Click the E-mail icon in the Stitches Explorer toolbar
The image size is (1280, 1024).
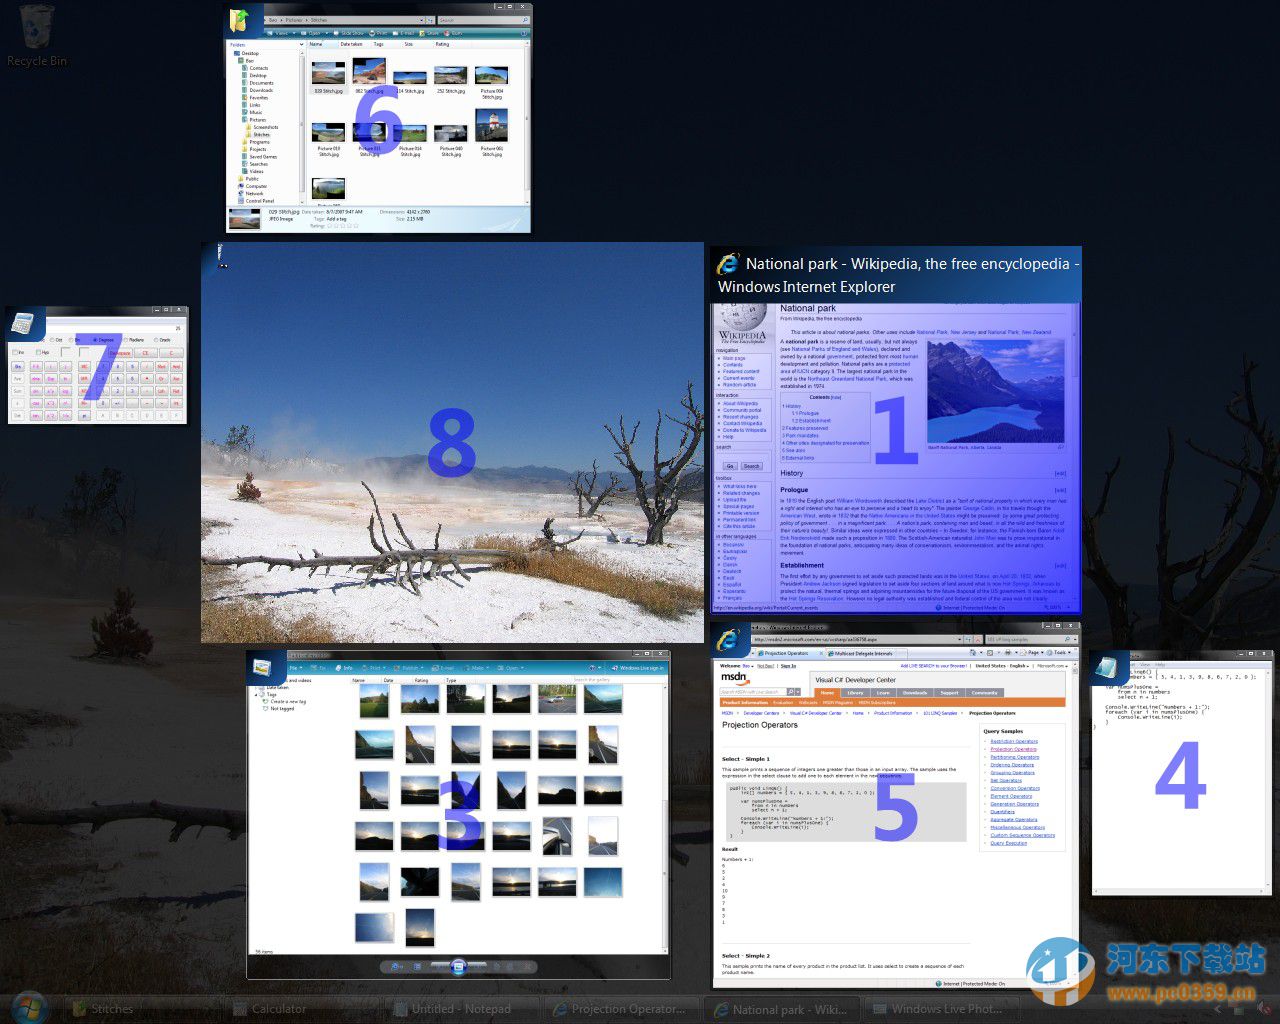[404, 32]
